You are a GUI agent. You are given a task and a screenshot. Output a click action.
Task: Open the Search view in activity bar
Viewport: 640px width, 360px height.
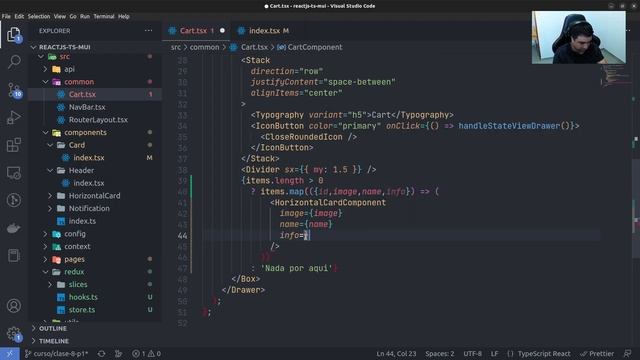(14, 62)
